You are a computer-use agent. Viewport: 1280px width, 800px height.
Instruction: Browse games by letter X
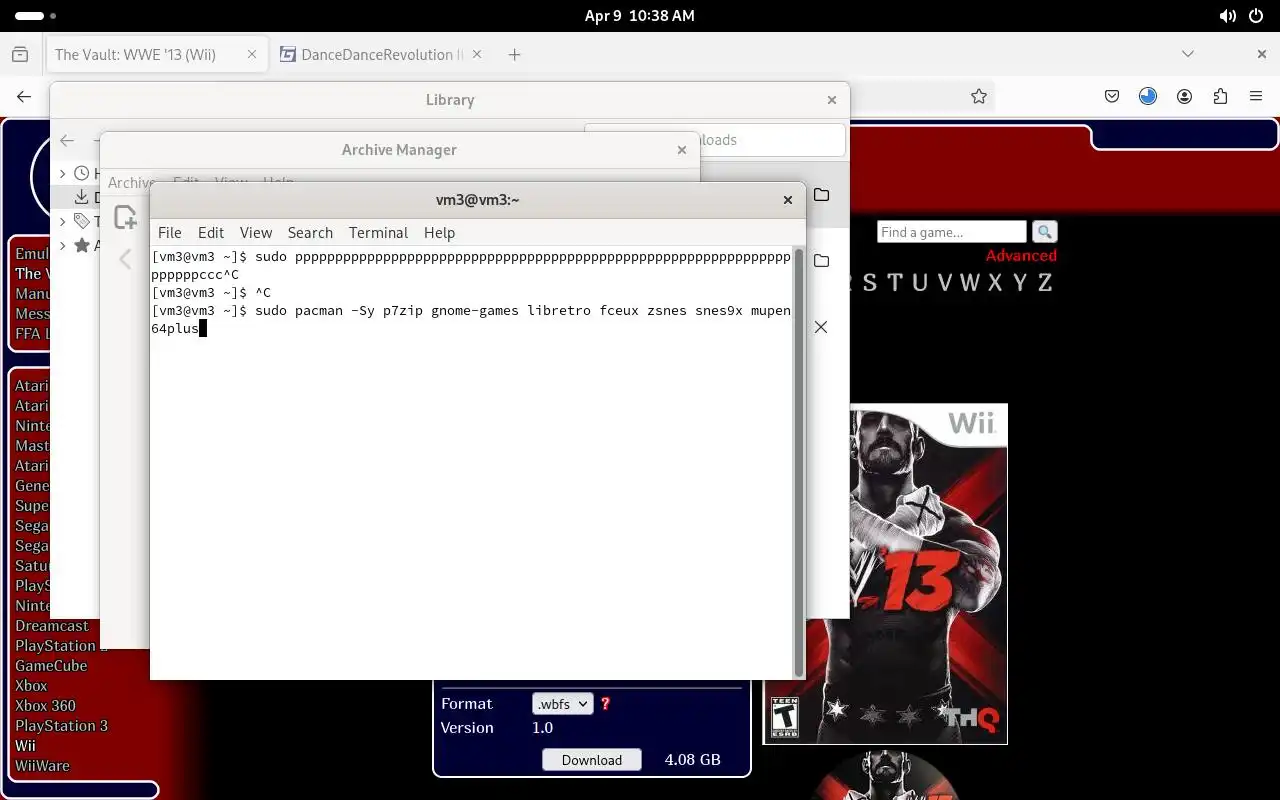[995, 283]
